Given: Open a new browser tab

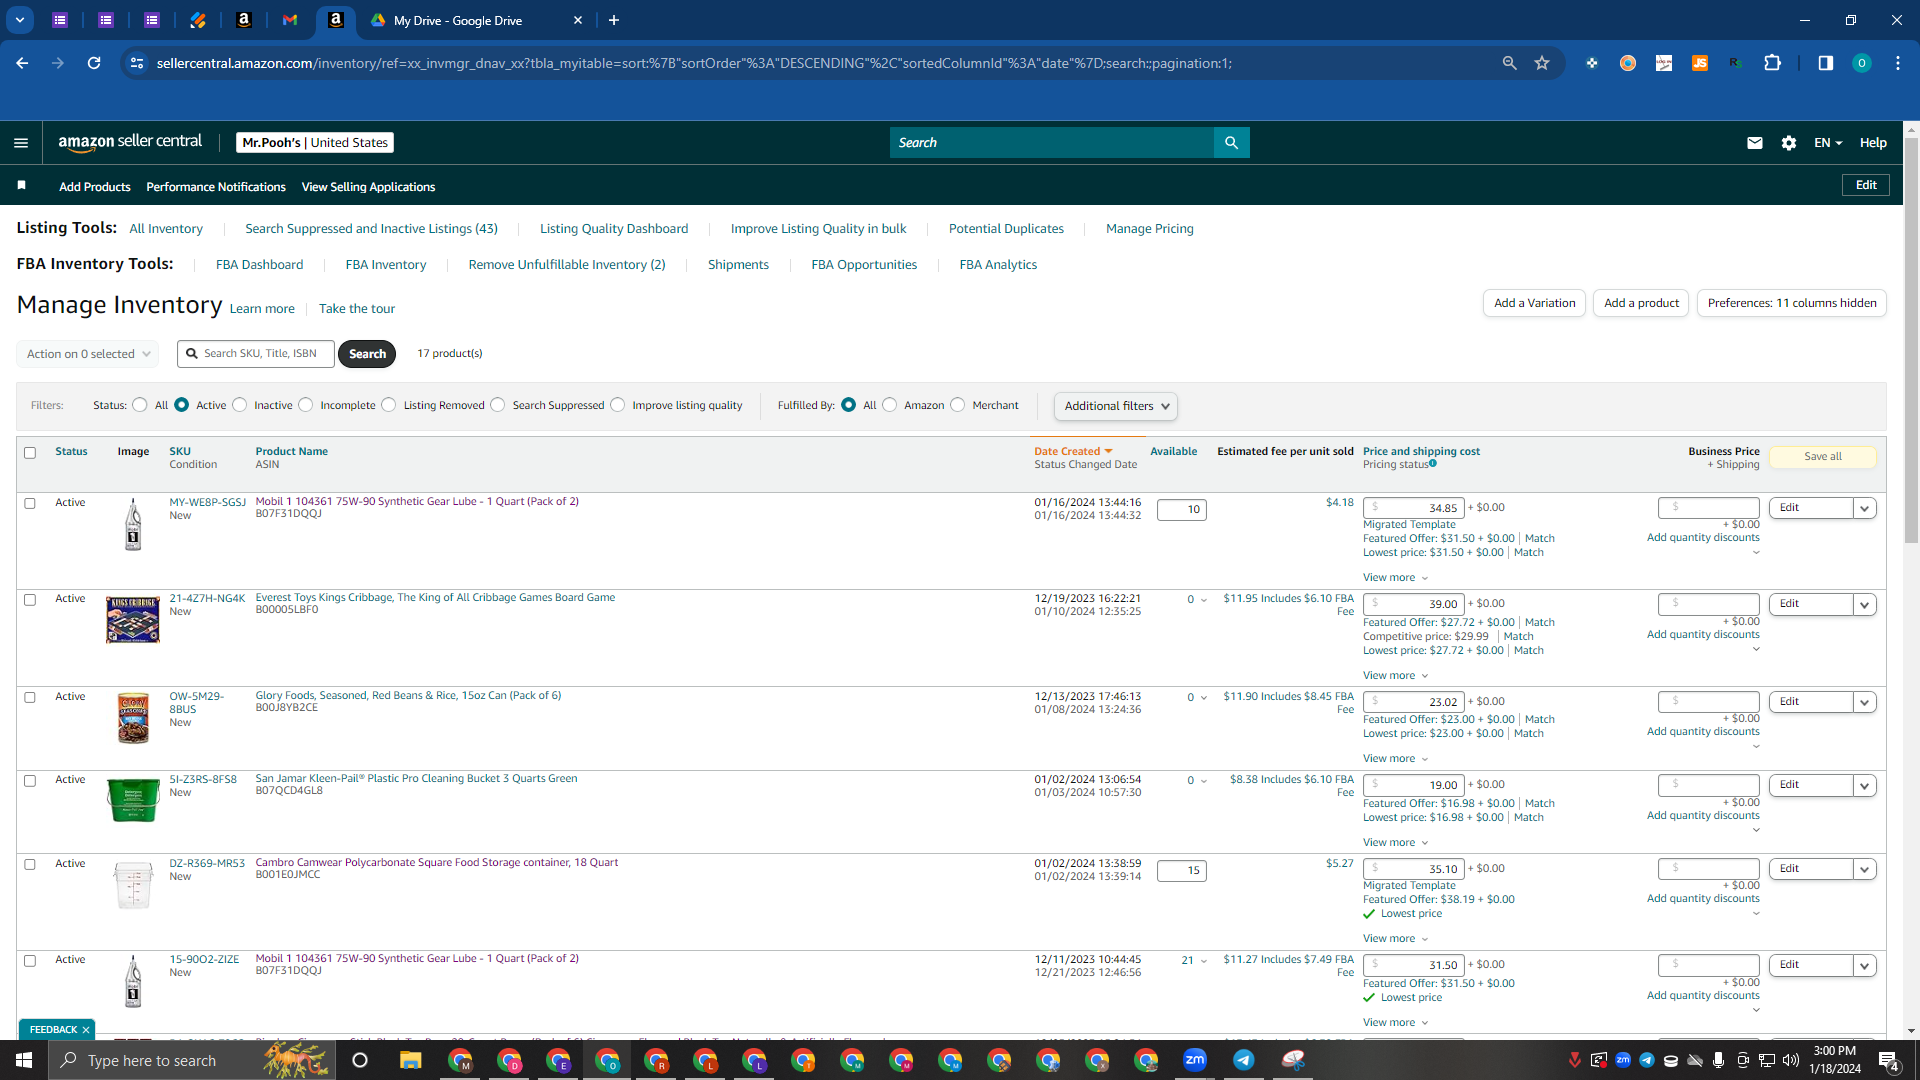Looking at the screenshot, I should coord(614,20).
